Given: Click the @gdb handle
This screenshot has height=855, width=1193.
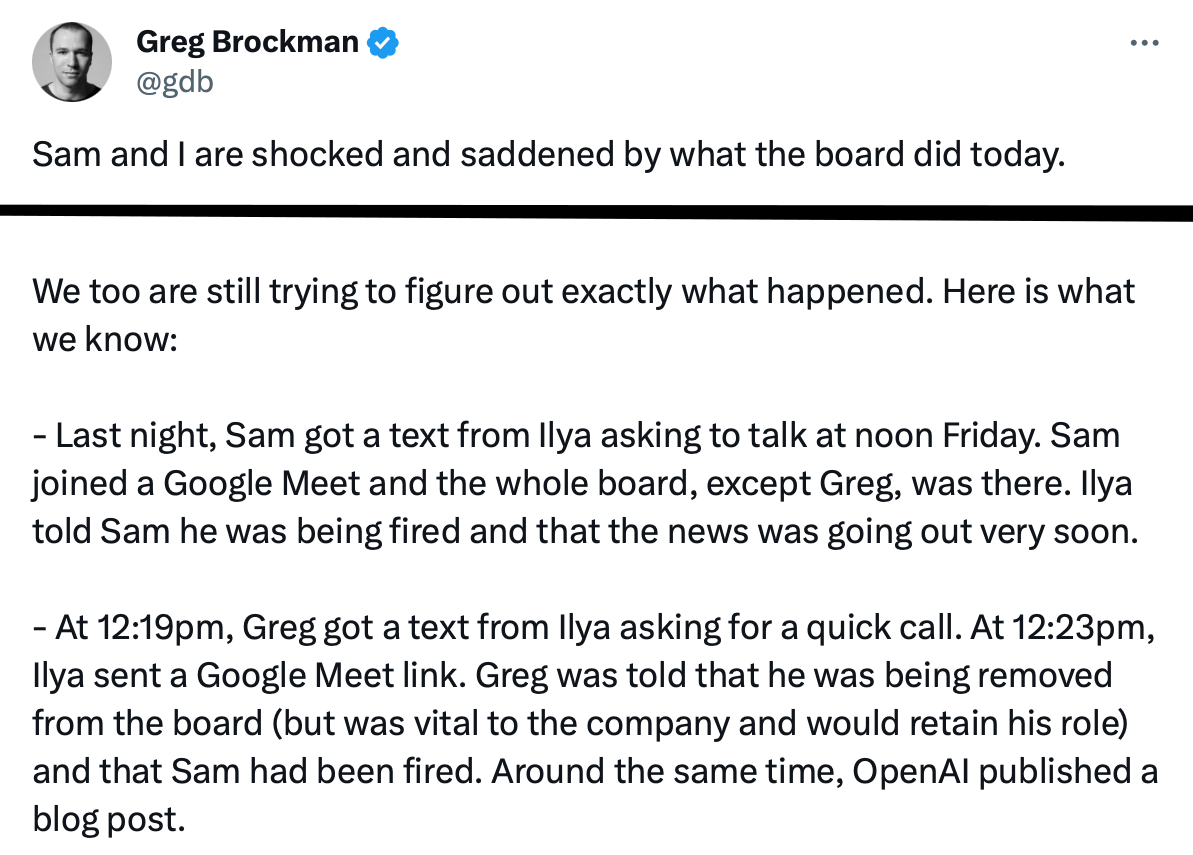Looking at the screenshot, I should click(175, 82).
